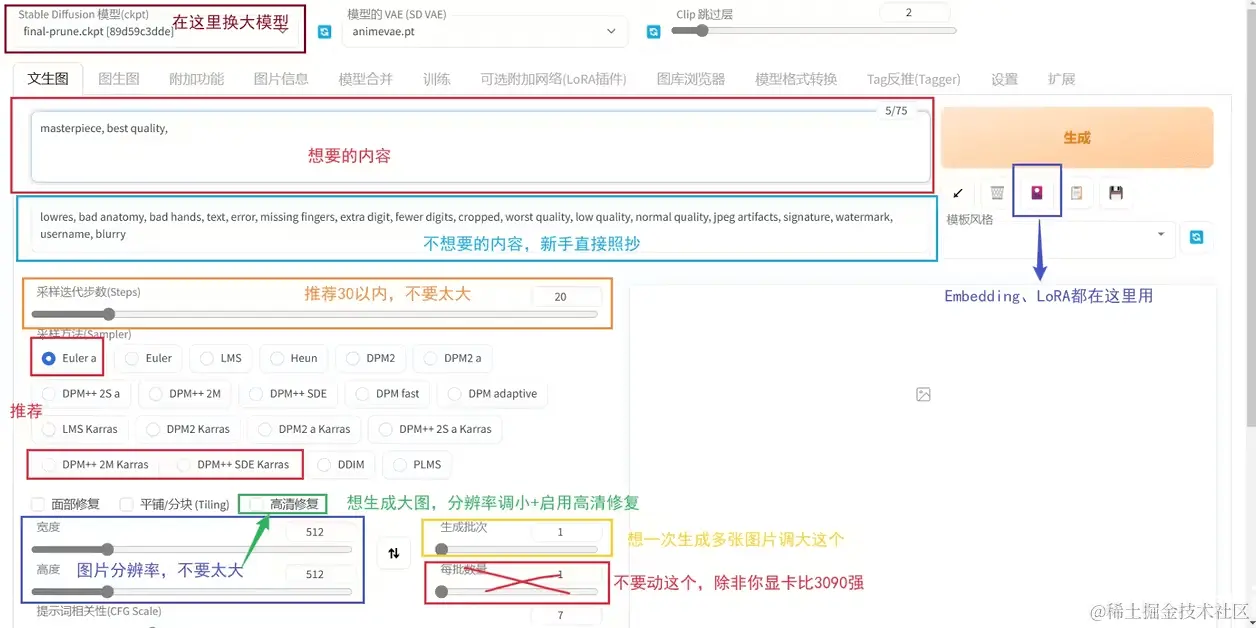This screenshot has width=1256, height=628.
Task: Pick the DPM++ SDE Karras sampler
Action: 233,464
